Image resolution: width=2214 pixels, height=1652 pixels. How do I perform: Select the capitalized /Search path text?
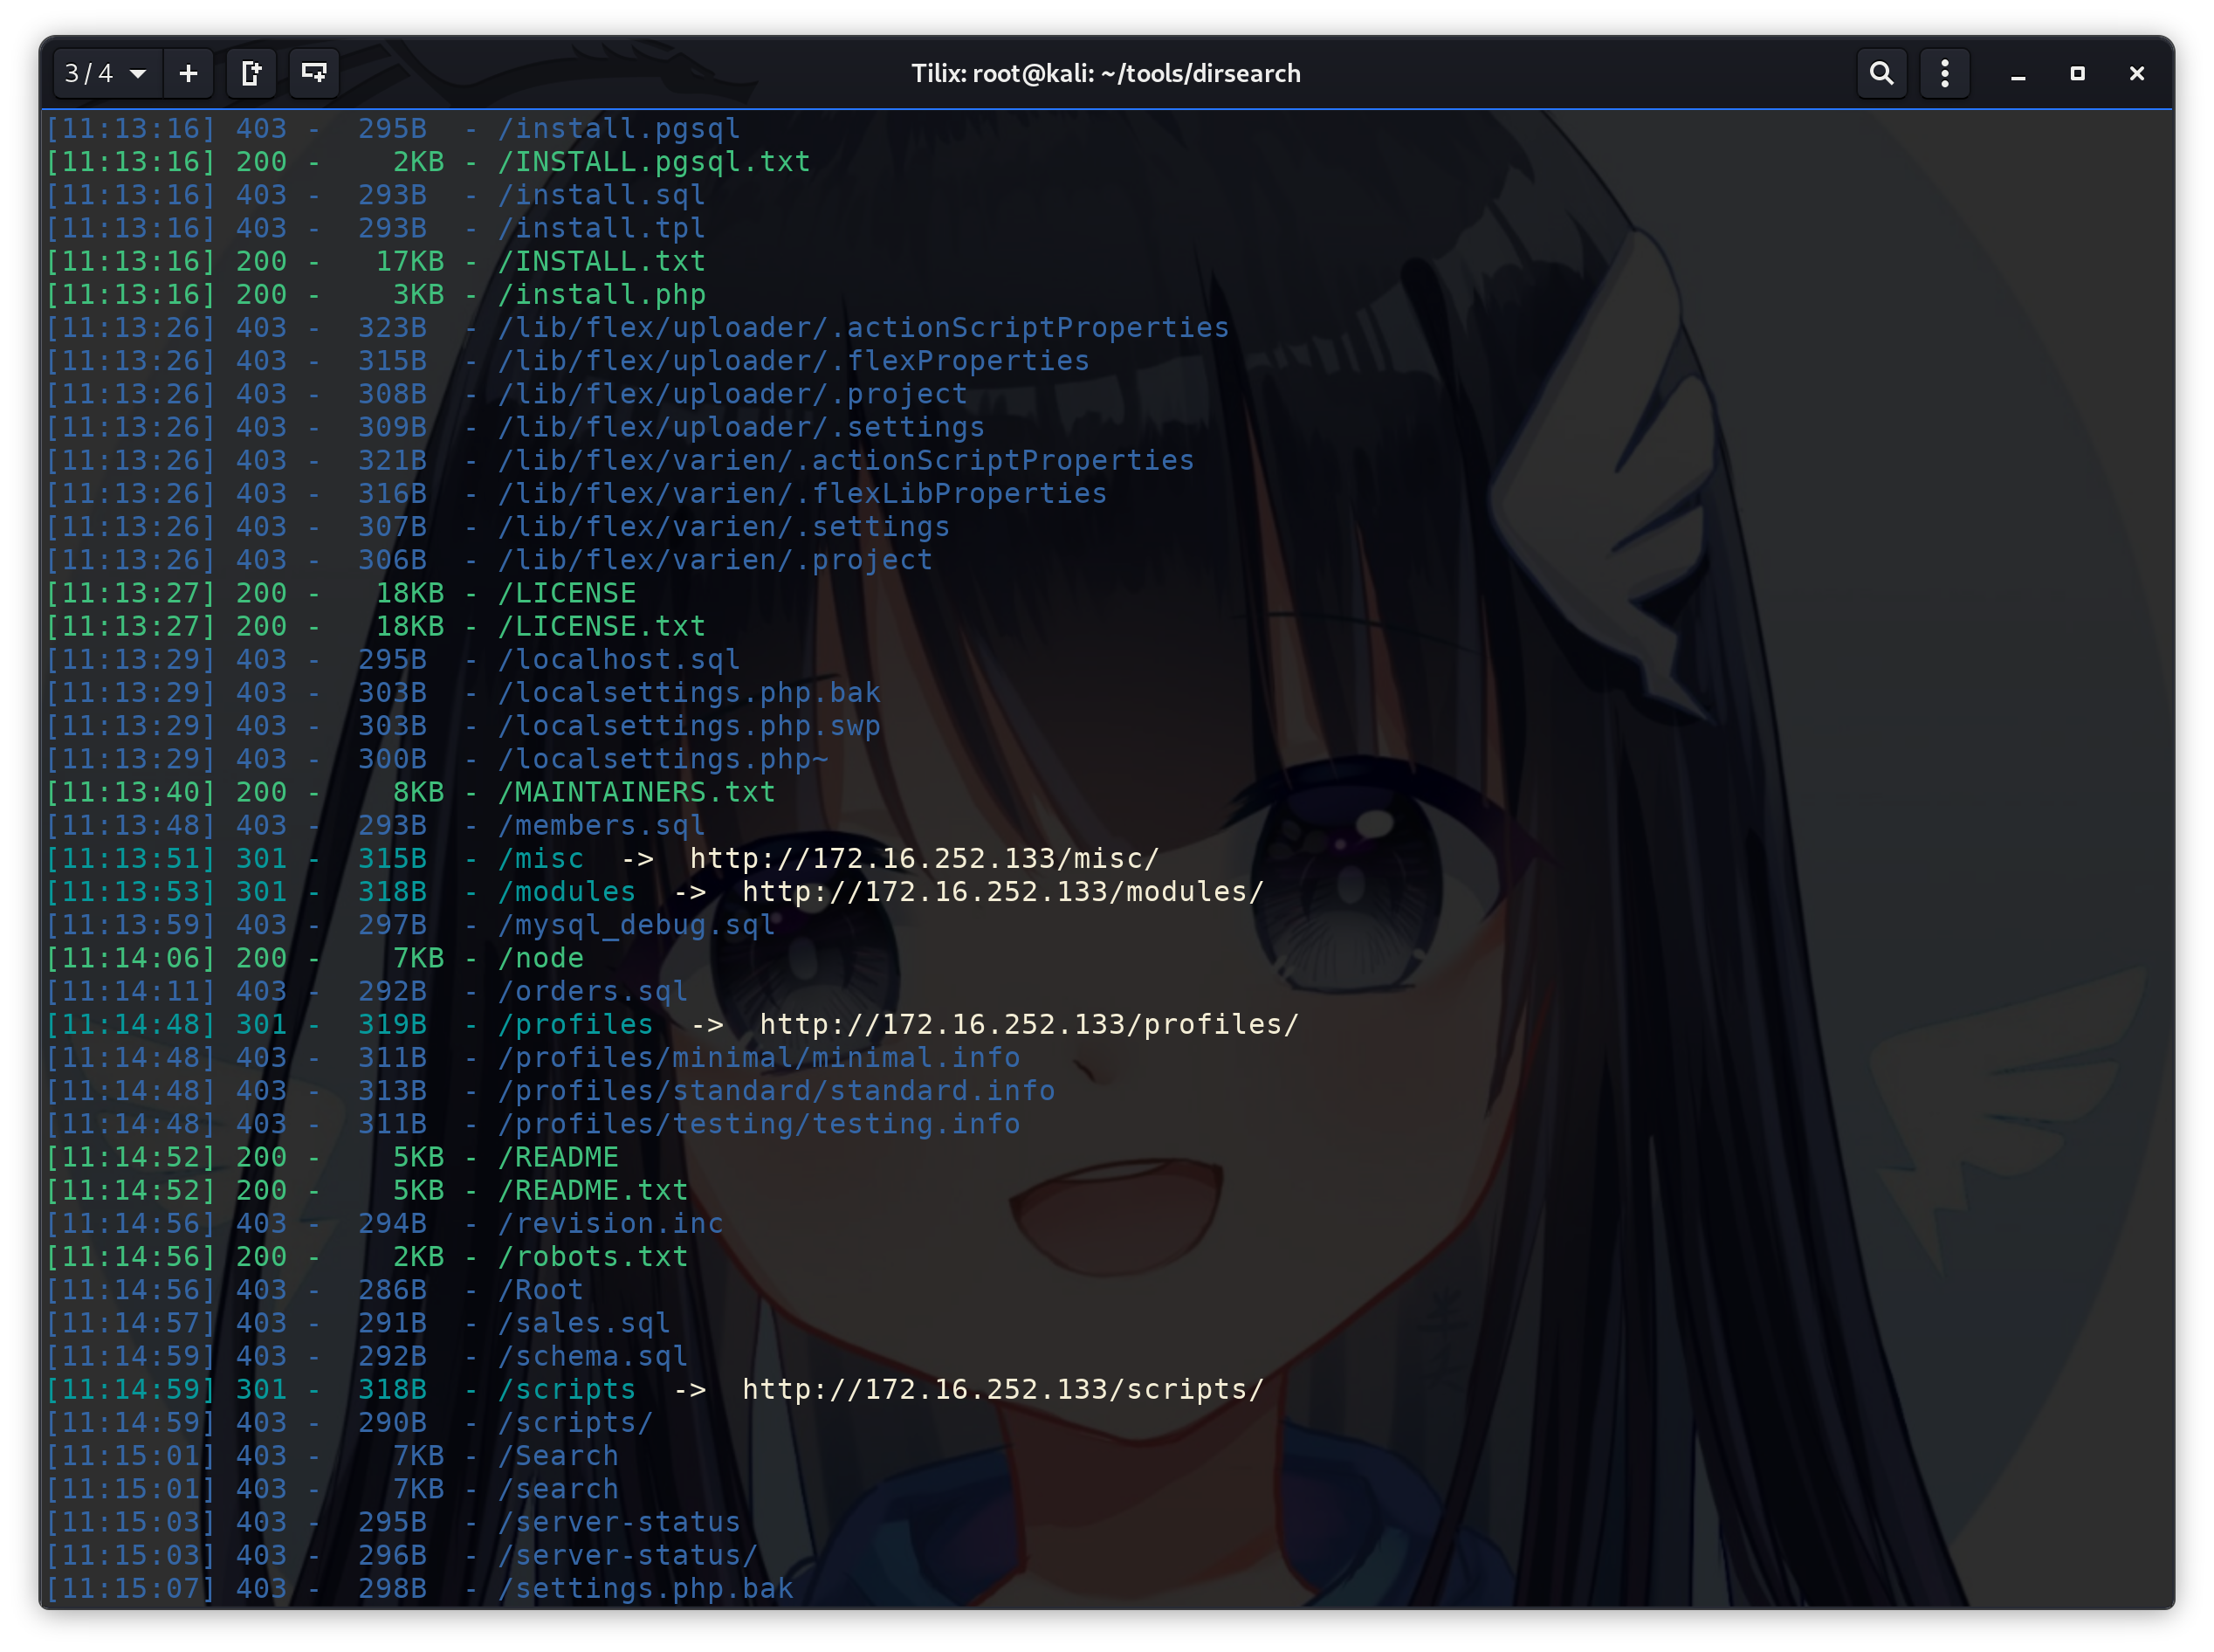(x=557, y=1455)
